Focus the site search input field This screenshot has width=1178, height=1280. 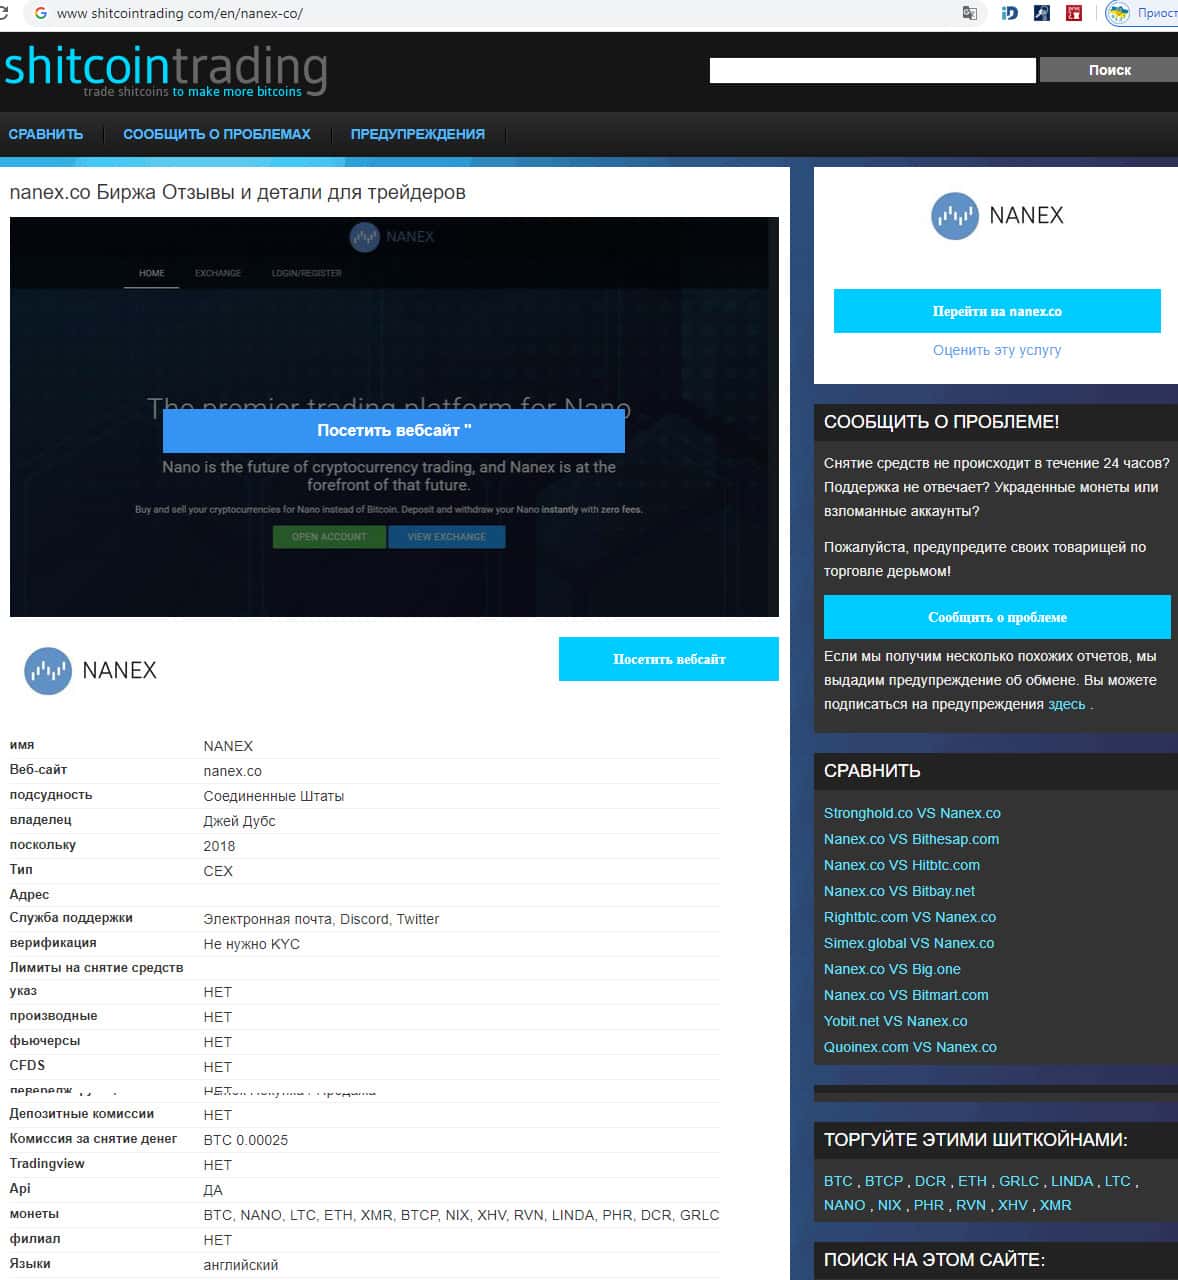click(x=872, y=70)
